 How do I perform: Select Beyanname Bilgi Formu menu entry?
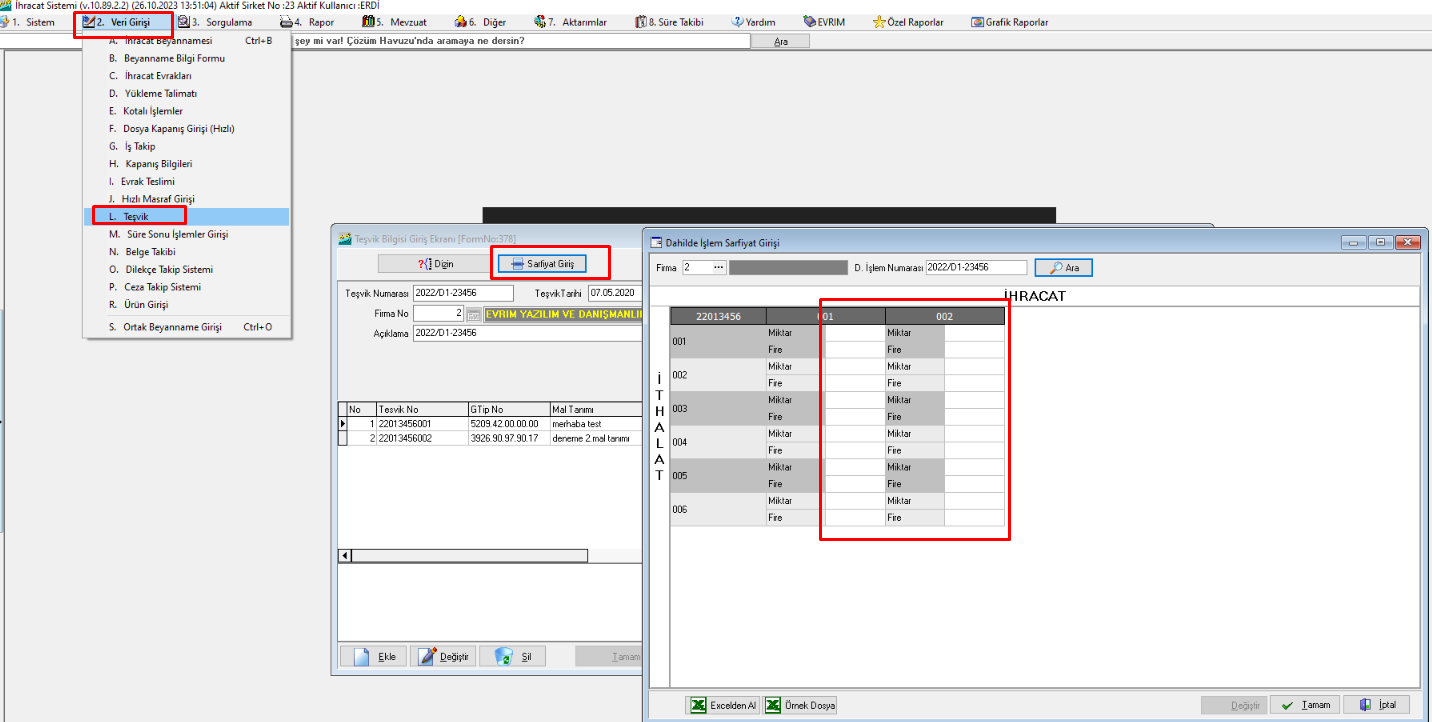[x=187, y=58]
